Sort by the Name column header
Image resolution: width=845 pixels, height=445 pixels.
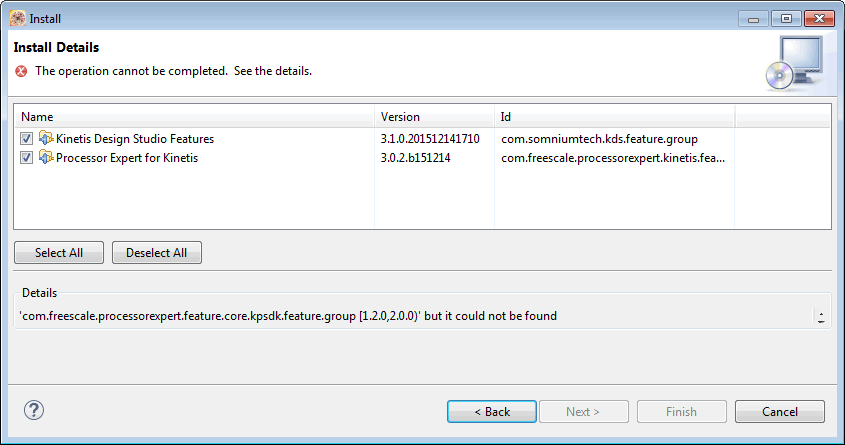195,117
